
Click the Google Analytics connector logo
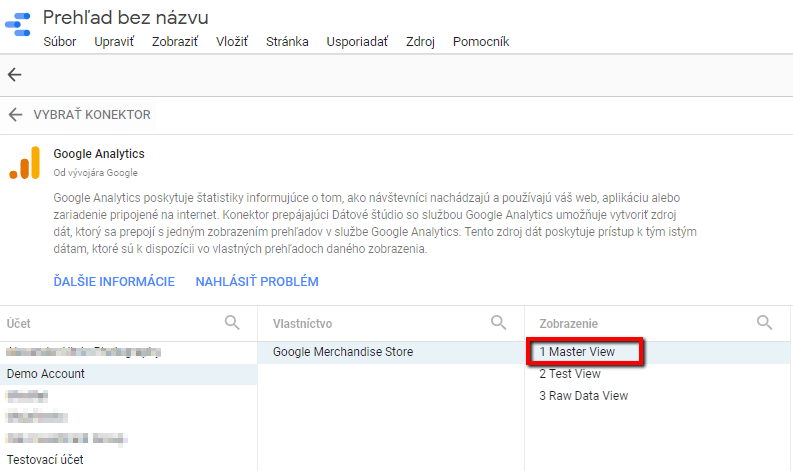click(25, 163)
